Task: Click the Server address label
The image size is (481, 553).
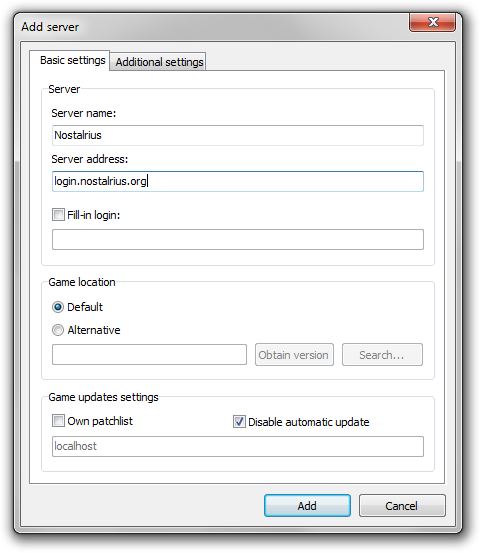Action: pyautogui.click(x=90, y=159)
